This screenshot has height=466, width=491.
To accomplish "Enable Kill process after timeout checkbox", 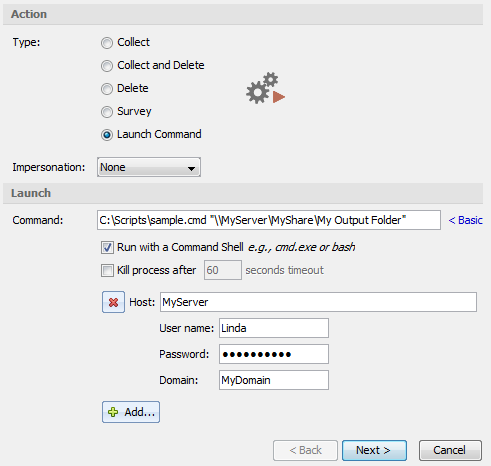I will pos(107,270).
